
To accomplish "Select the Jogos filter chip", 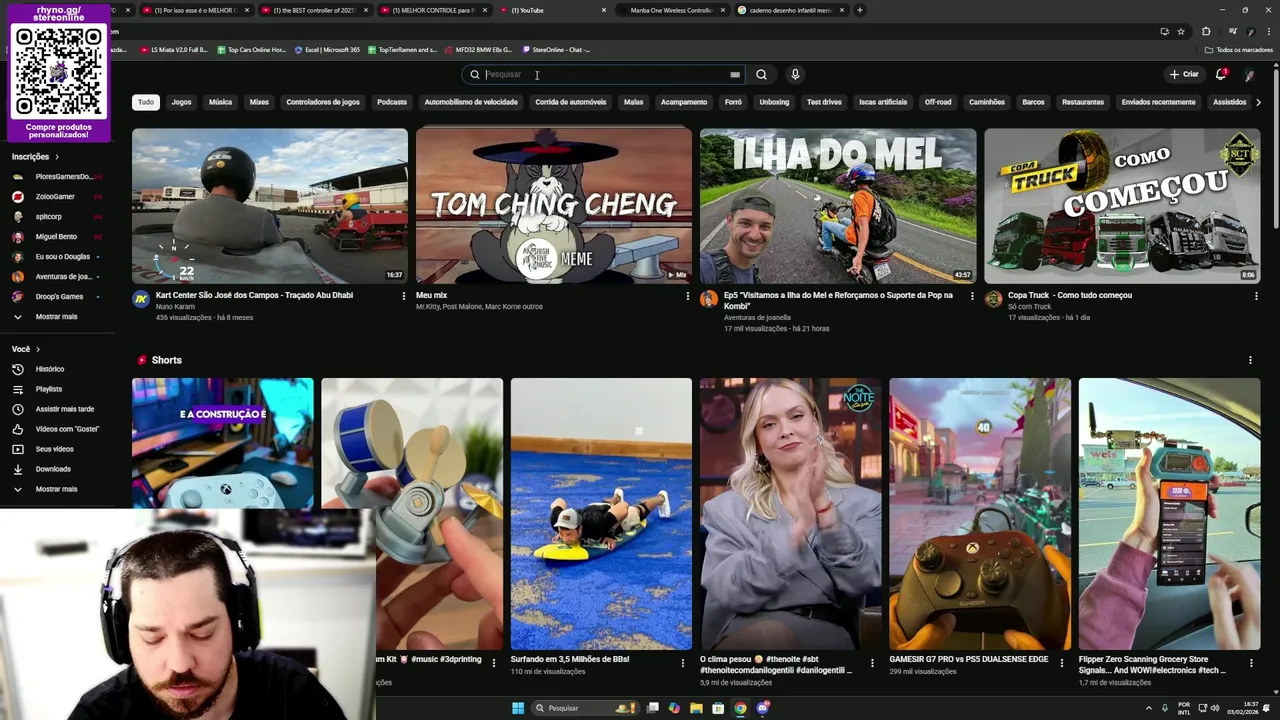I will (x=181, y=102).
